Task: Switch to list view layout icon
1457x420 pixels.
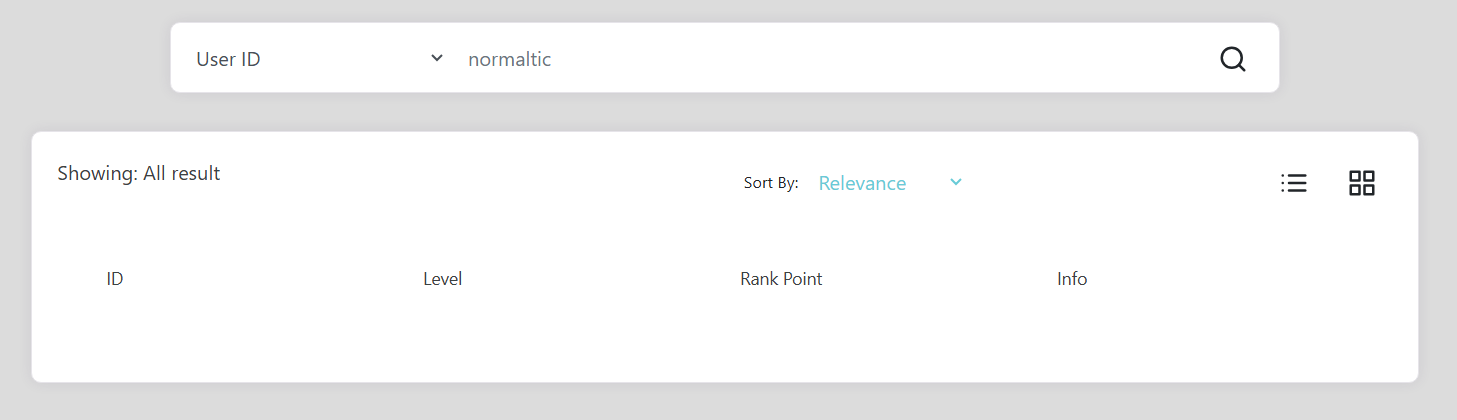Action: pos(1294,183)
